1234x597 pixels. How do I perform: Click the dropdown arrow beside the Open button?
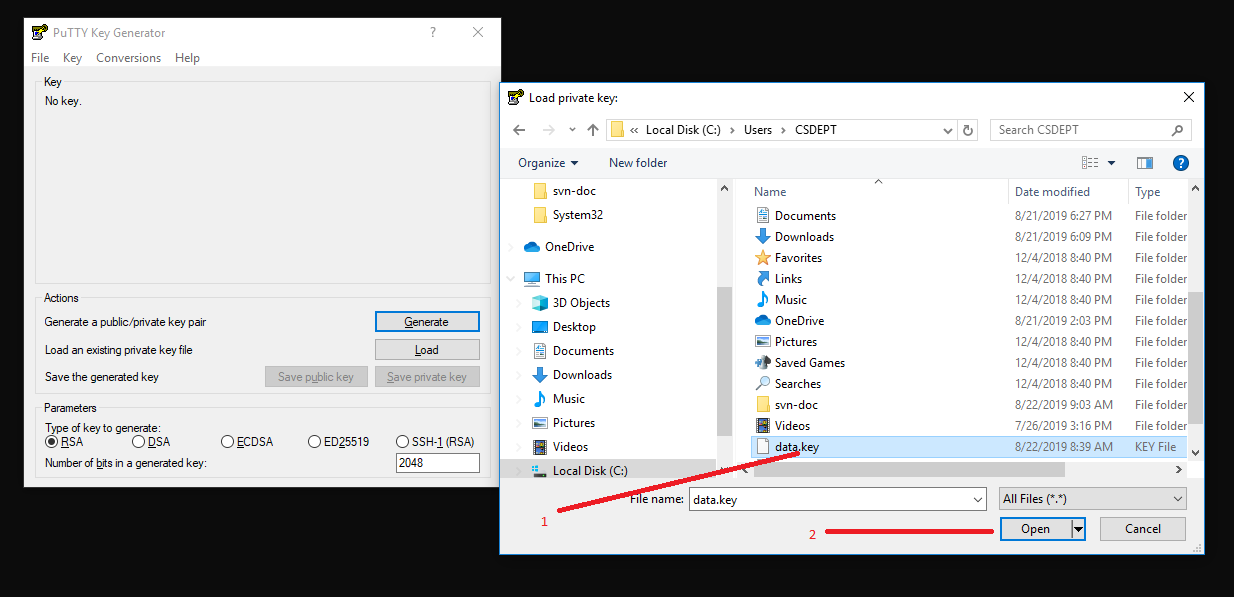[x=1078, y=529]
